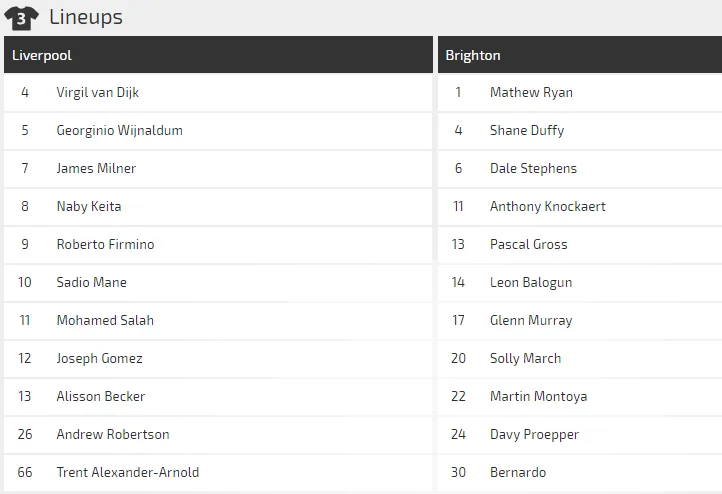
Task: Select the Liverpool team header
Action: tap(42, 55)
